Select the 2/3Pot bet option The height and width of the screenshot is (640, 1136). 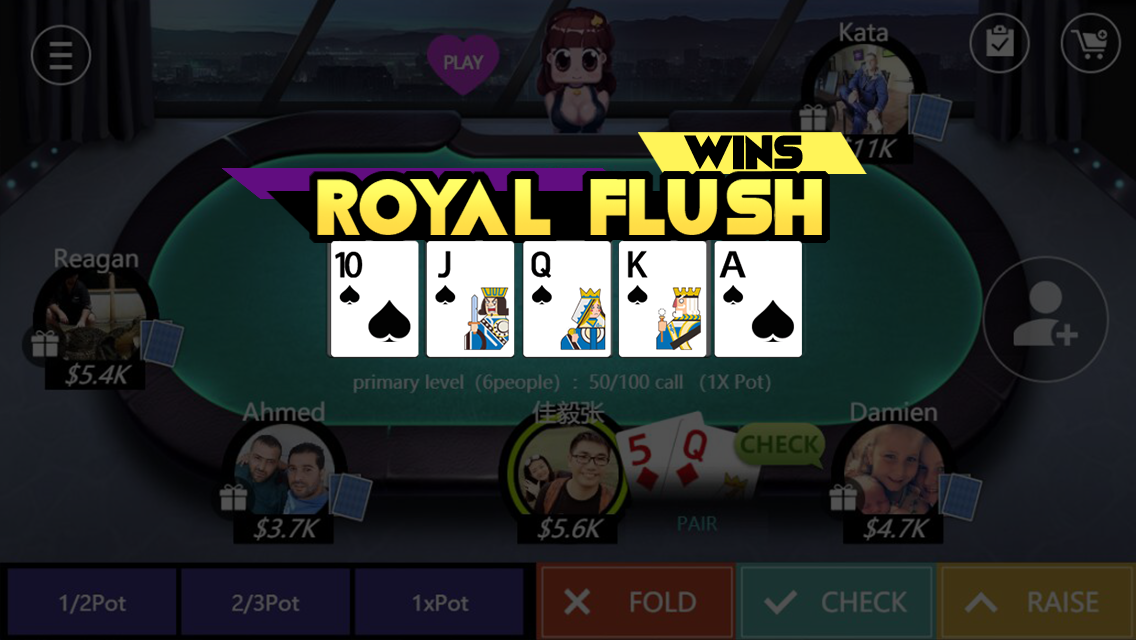click(265, 602)
